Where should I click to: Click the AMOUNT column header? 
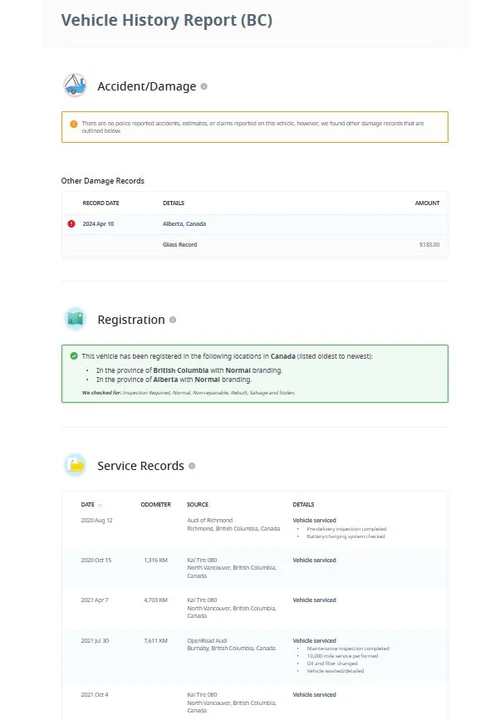(427, 203)
